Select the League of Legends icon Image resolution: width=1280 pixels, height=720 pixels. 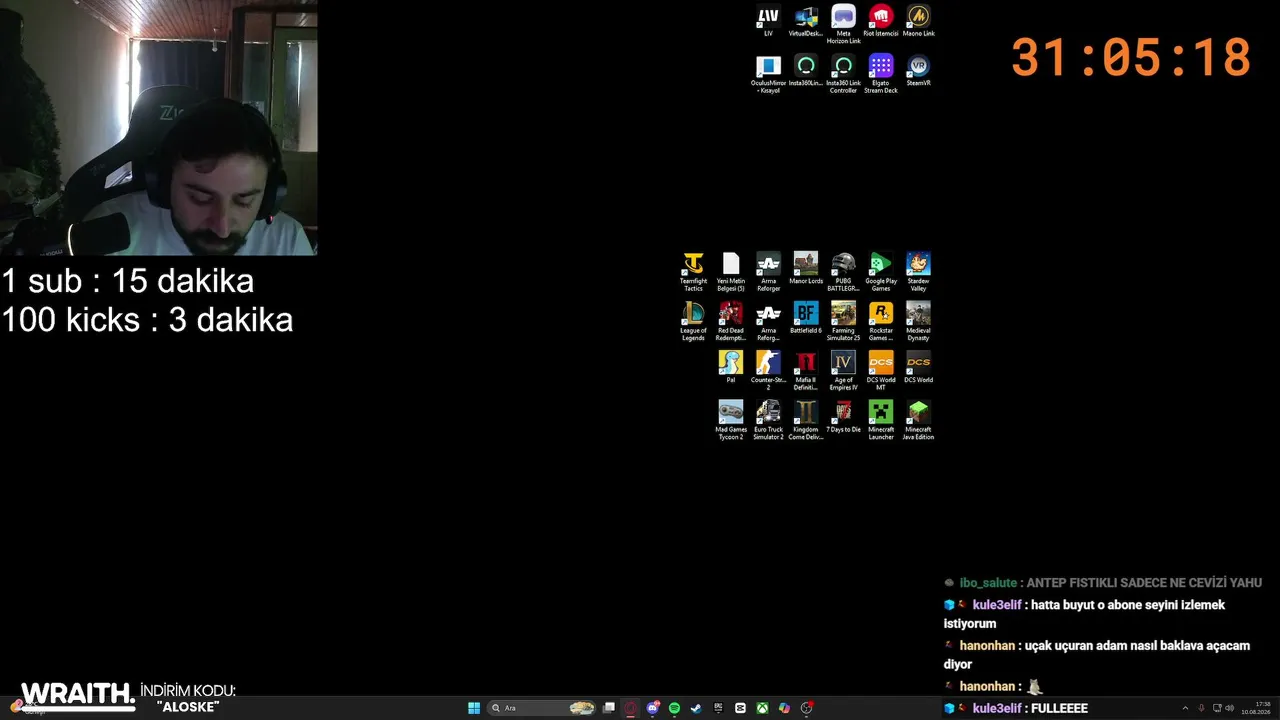point(693,321)
